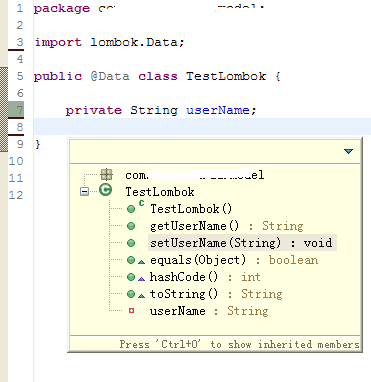Click the package icon in outline
Viewport: 371px width, 382px height.
[x=106, y=174]
